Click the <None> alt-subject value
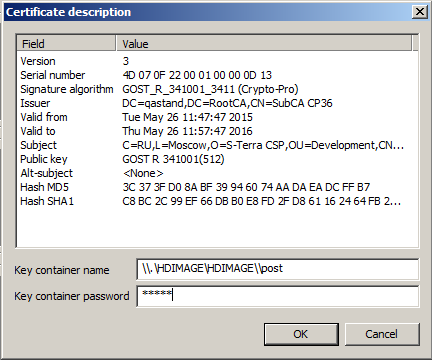 coord(143,173)
